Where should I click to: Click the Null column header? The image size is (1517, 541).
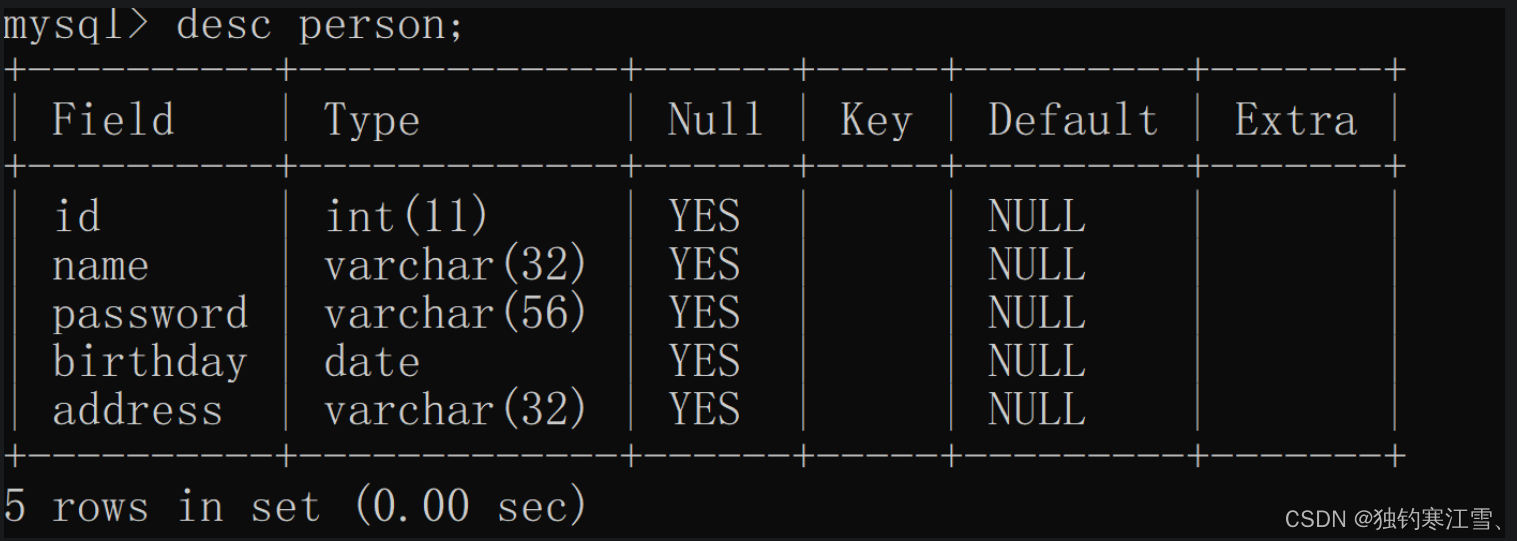715,120
